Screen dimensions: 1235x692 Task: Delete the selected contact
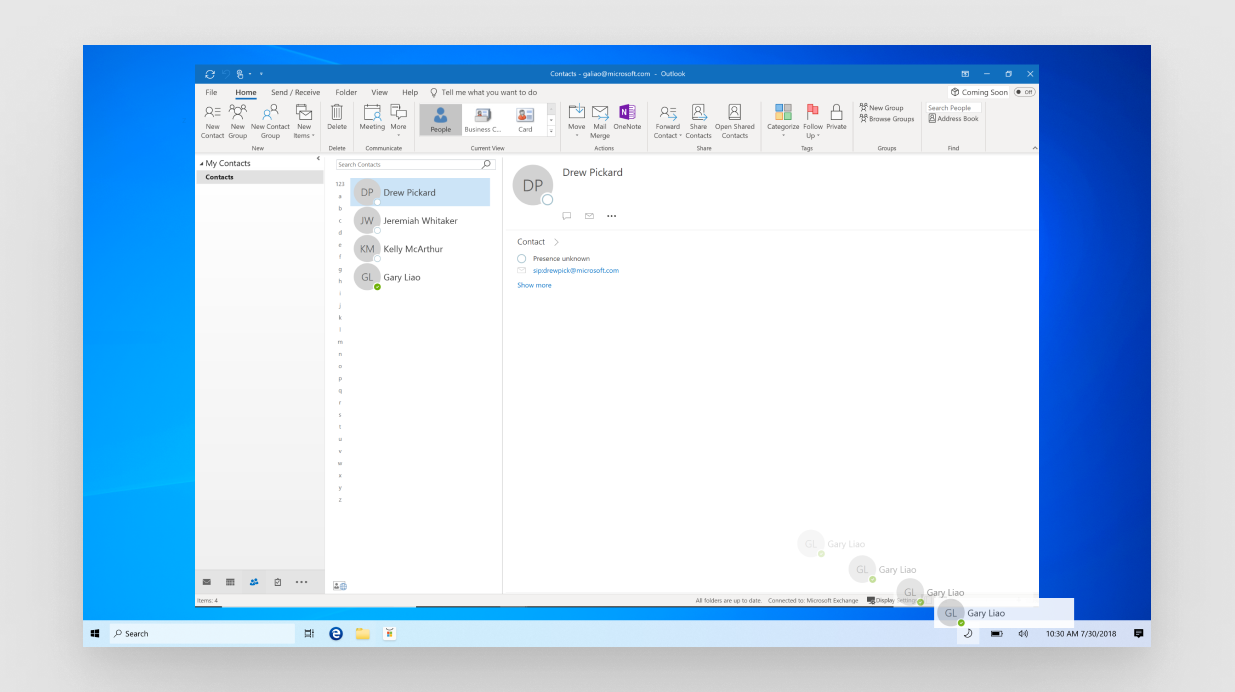[x=337, y=117]
